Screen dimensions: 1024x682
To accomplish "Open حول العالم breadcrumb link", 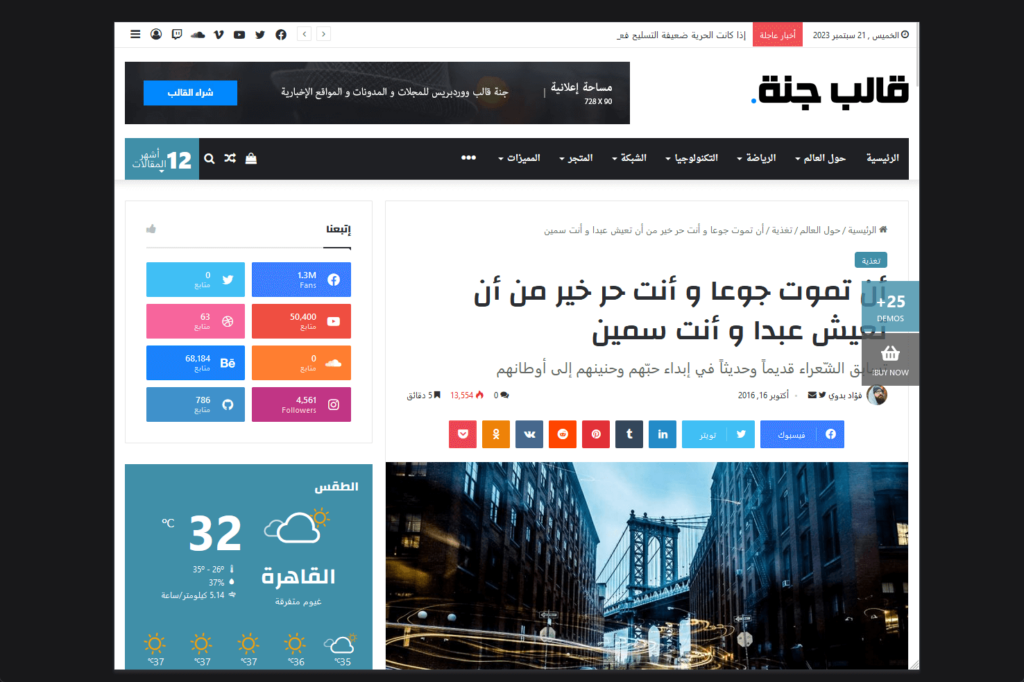I will coord(820,230).
